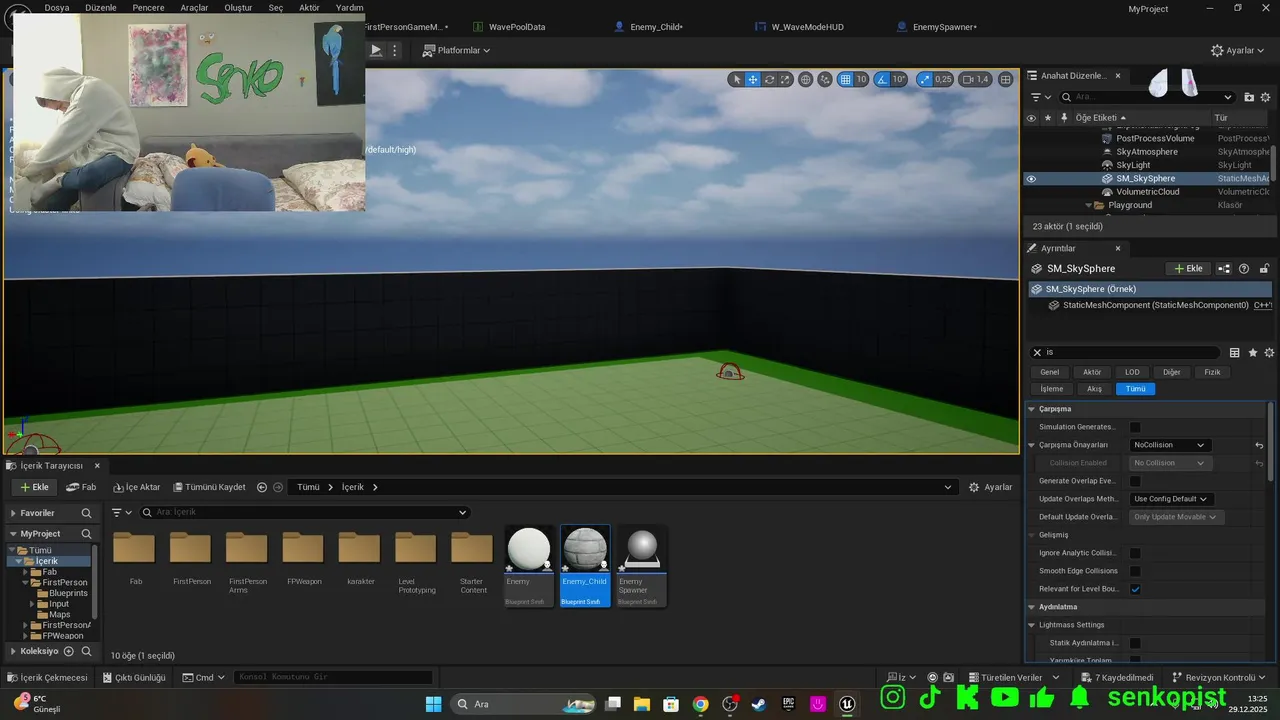Go back in Content Browser history
Image resolution: width=1280 pixels, height=720 pixels.
pyautogui.click(x=262, y=487)
